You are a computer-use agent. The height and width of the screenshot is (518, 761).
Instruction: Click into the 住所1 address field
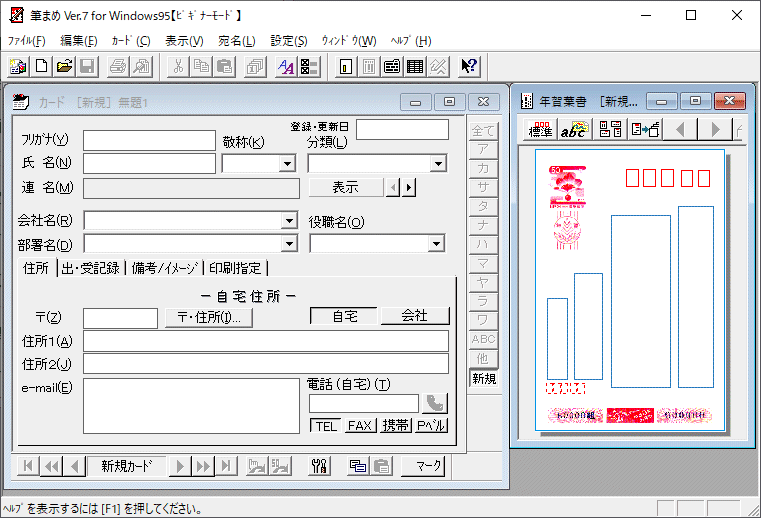[x=266, y=341]
